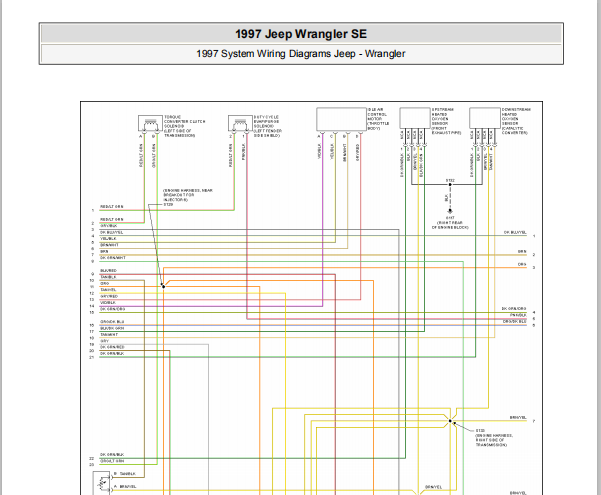Click the BRN/YEL splice dot near transmission note
Screen dimensions: 601x495
pos(450,421)
